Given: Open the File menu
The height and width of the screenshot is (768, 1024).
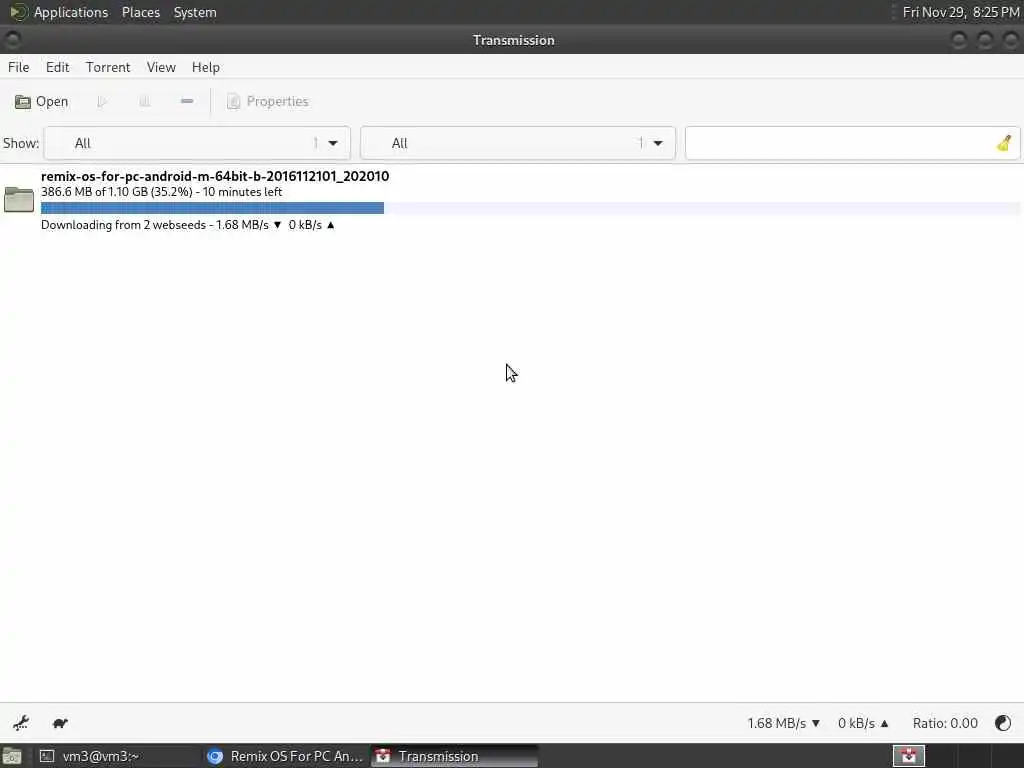Looking at the screenshot, I should [x=18, y=67].
